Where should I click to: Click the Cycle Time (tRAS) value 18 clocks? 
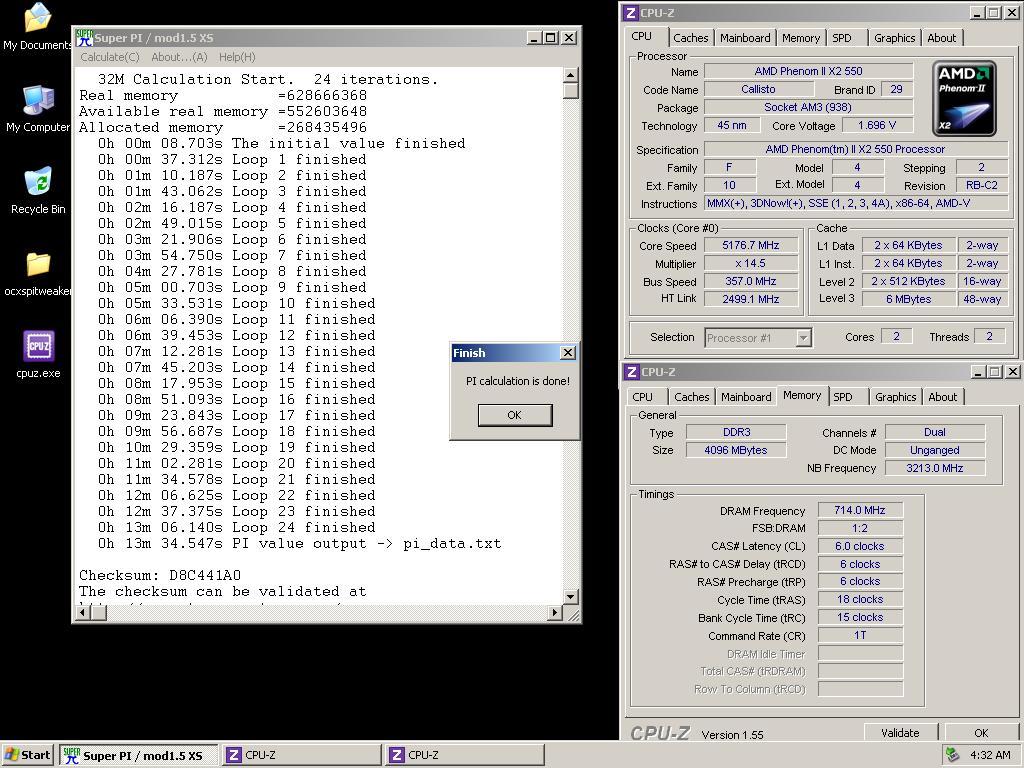(x=860, y=600)
